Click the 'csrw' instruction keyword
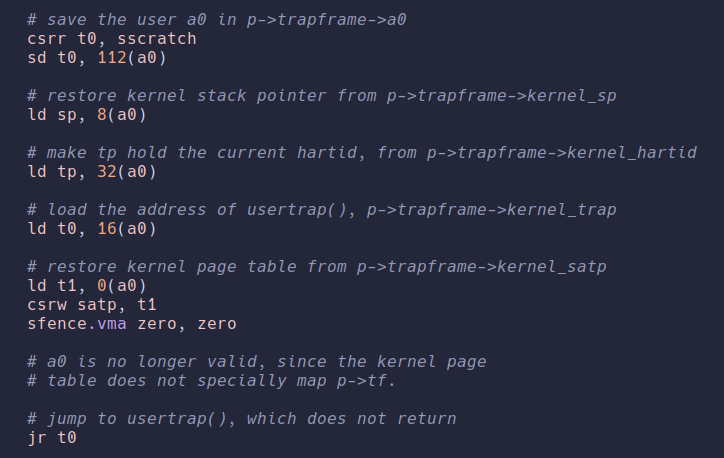The image size is (724, 458). coord(47,304)
